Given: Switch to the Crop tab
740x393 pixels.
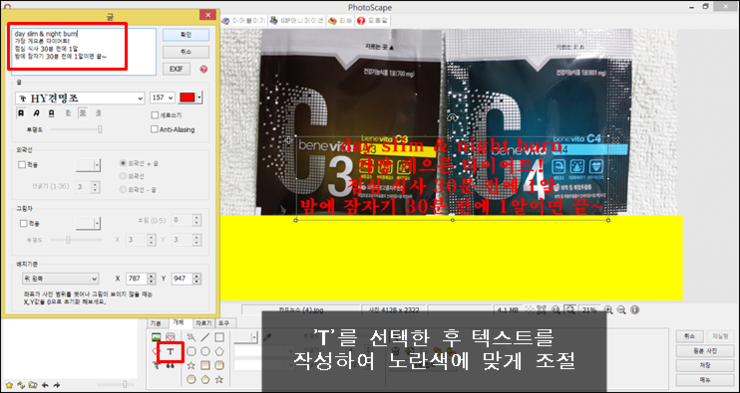Looking at the screenshot, I should (203, 323).
